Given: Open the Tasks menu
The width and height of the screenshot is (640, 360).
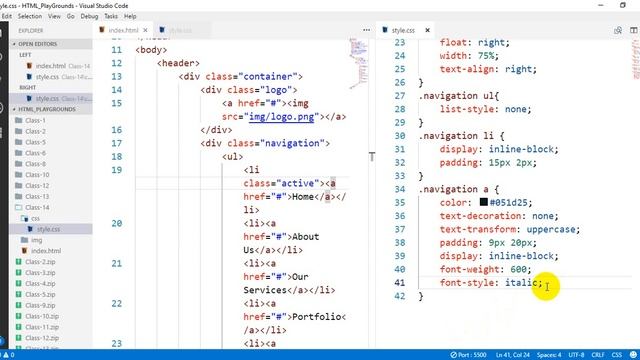Looking at the screenshot, I should tap(111, 16).
